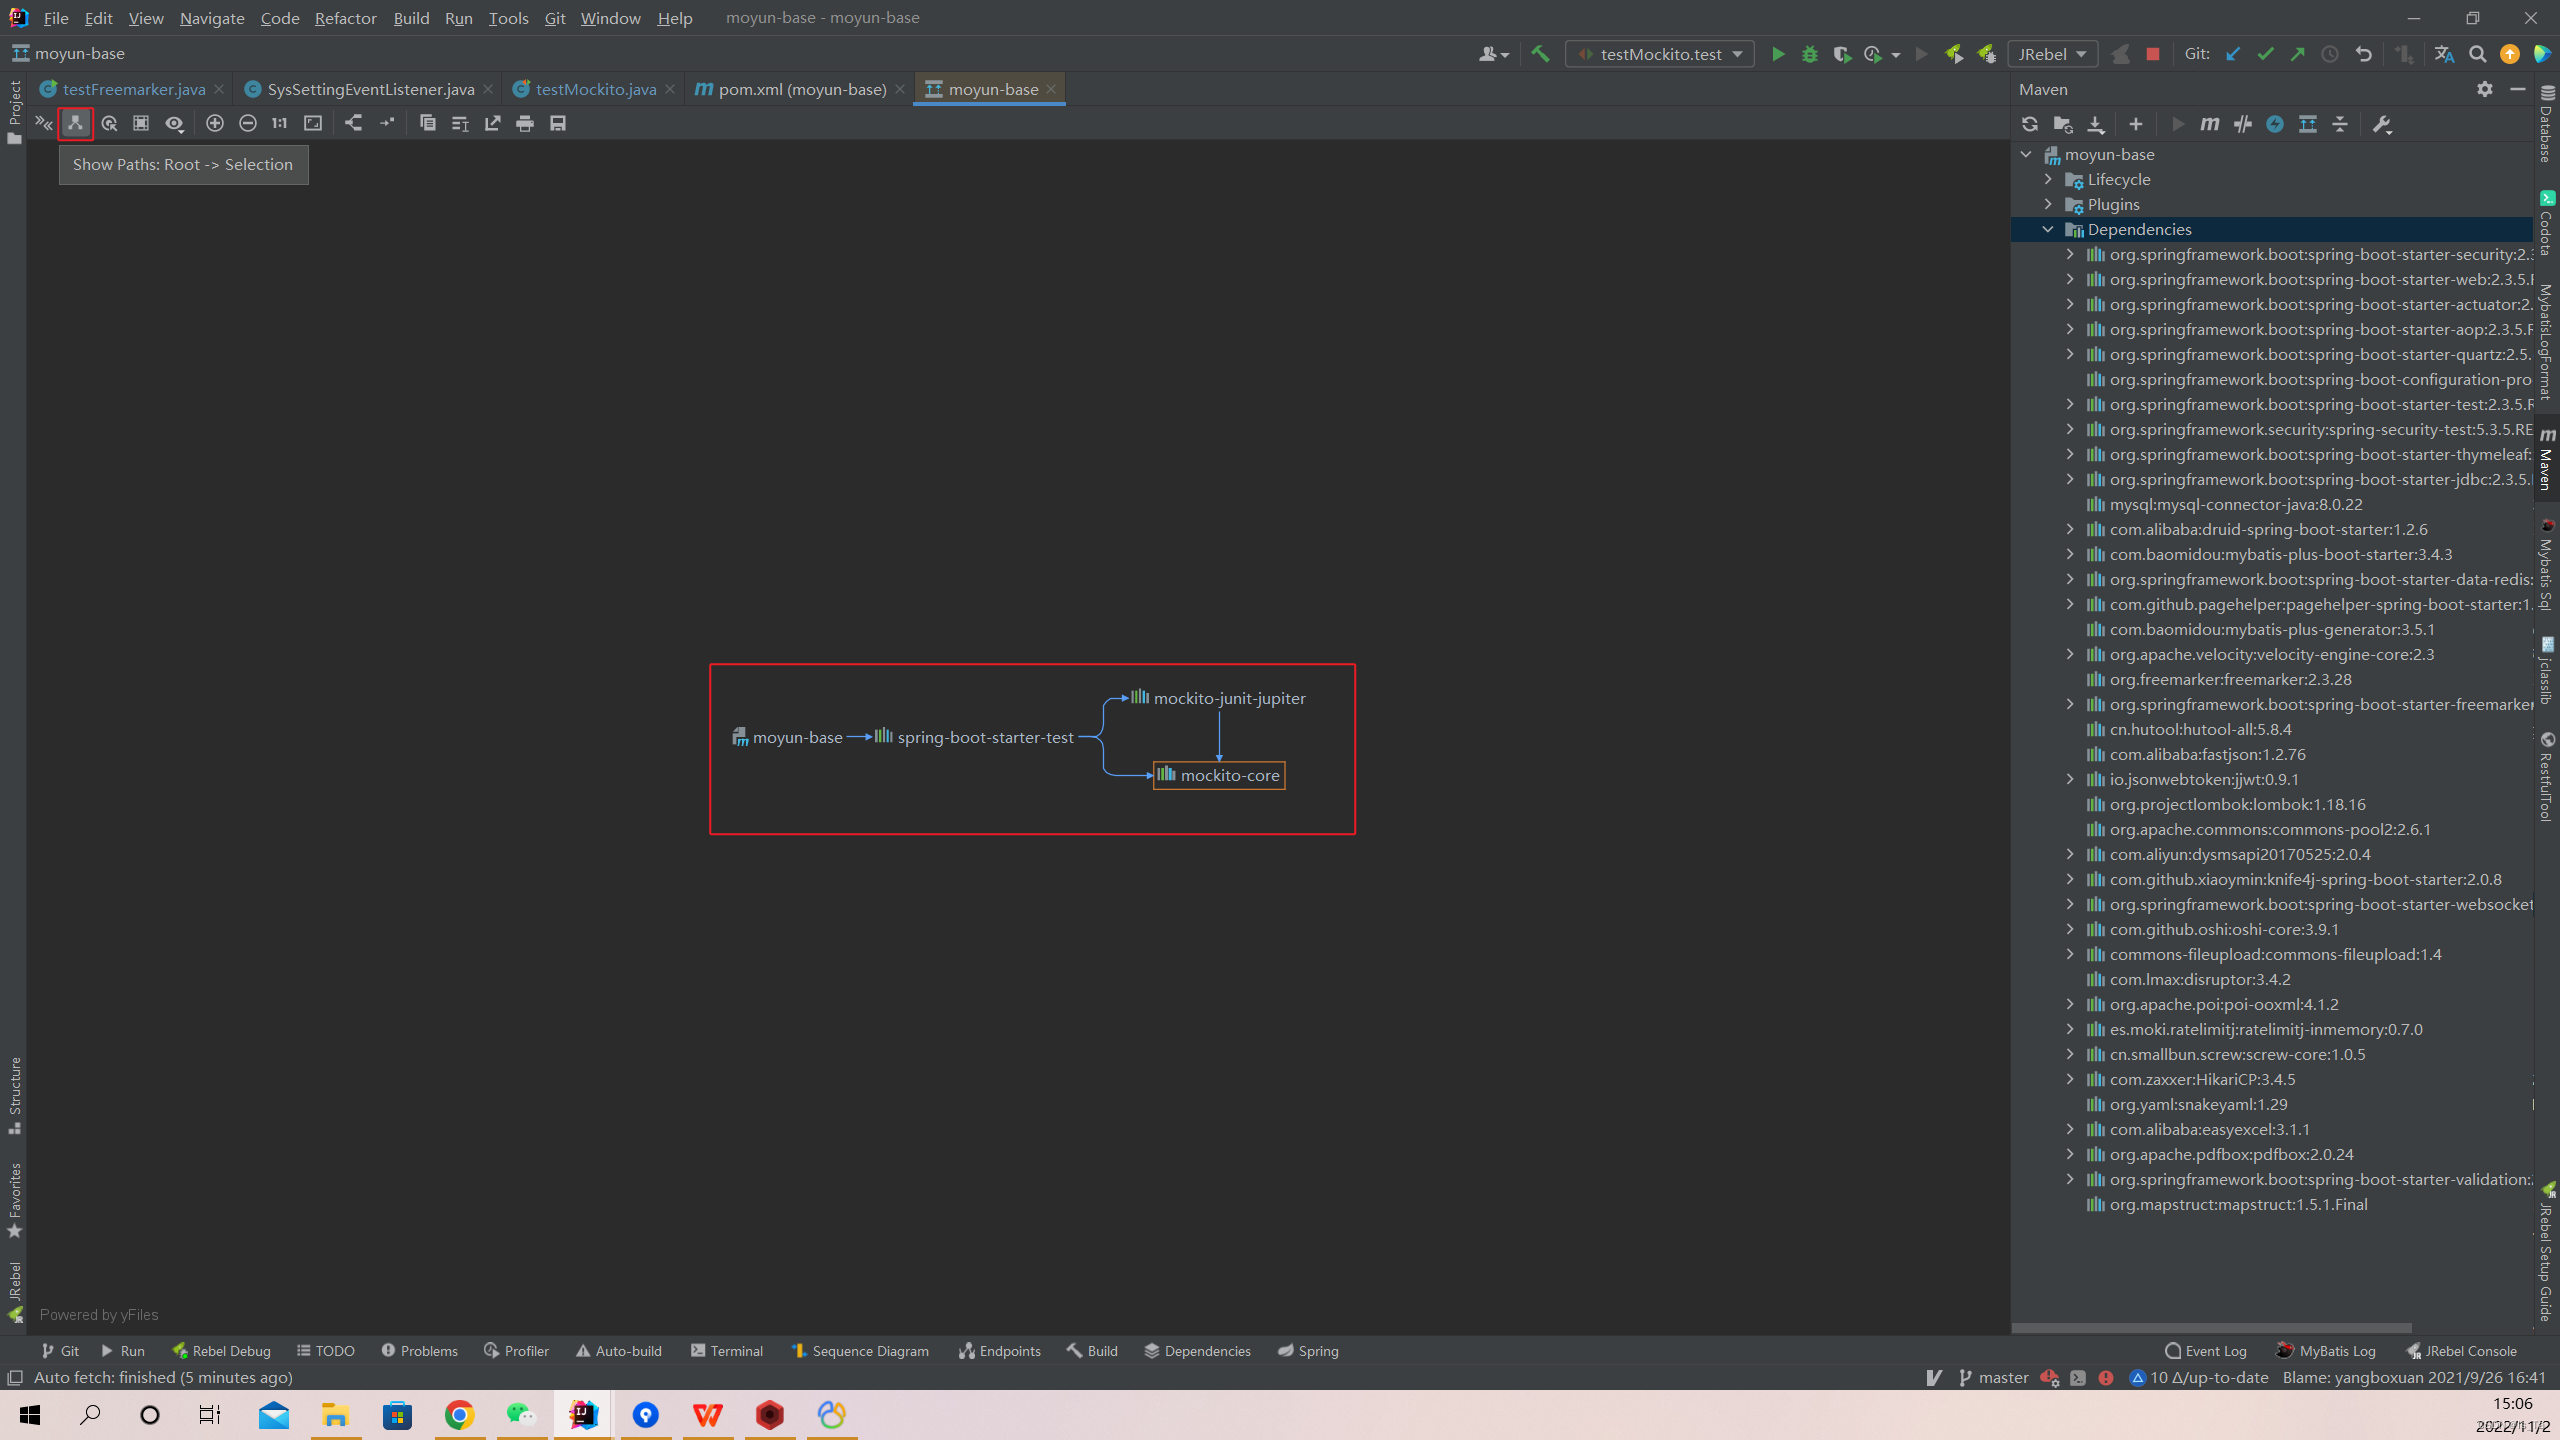Open the Terminal tool window
Viewport: 2560px width, 1440px height.
[727, 1351]
